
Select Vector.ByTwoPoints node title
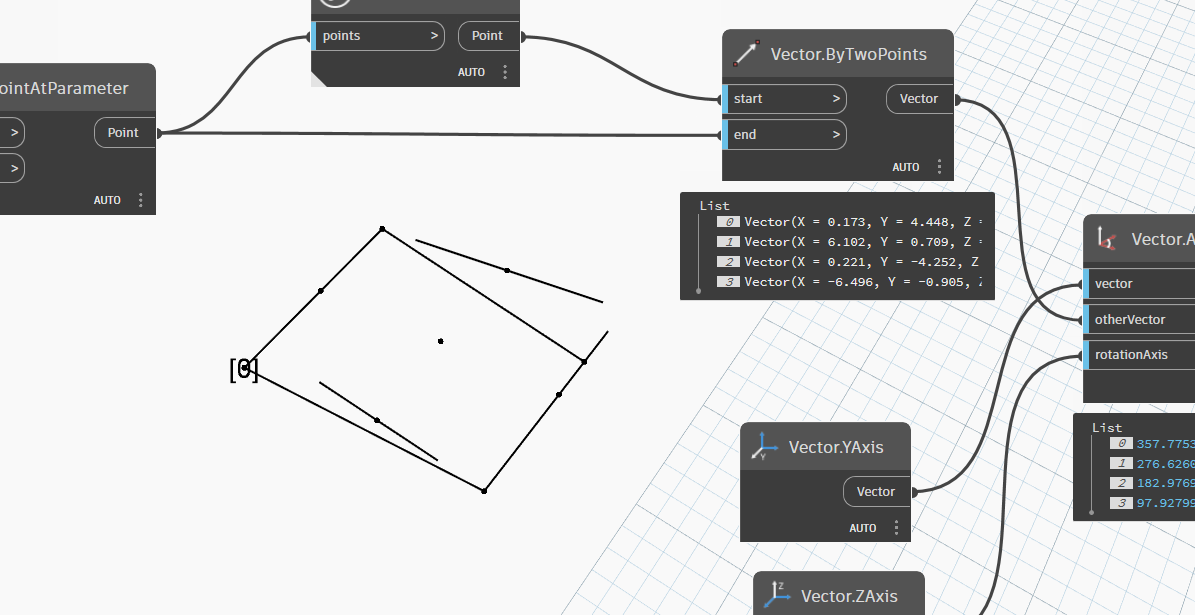coord(848,54)
